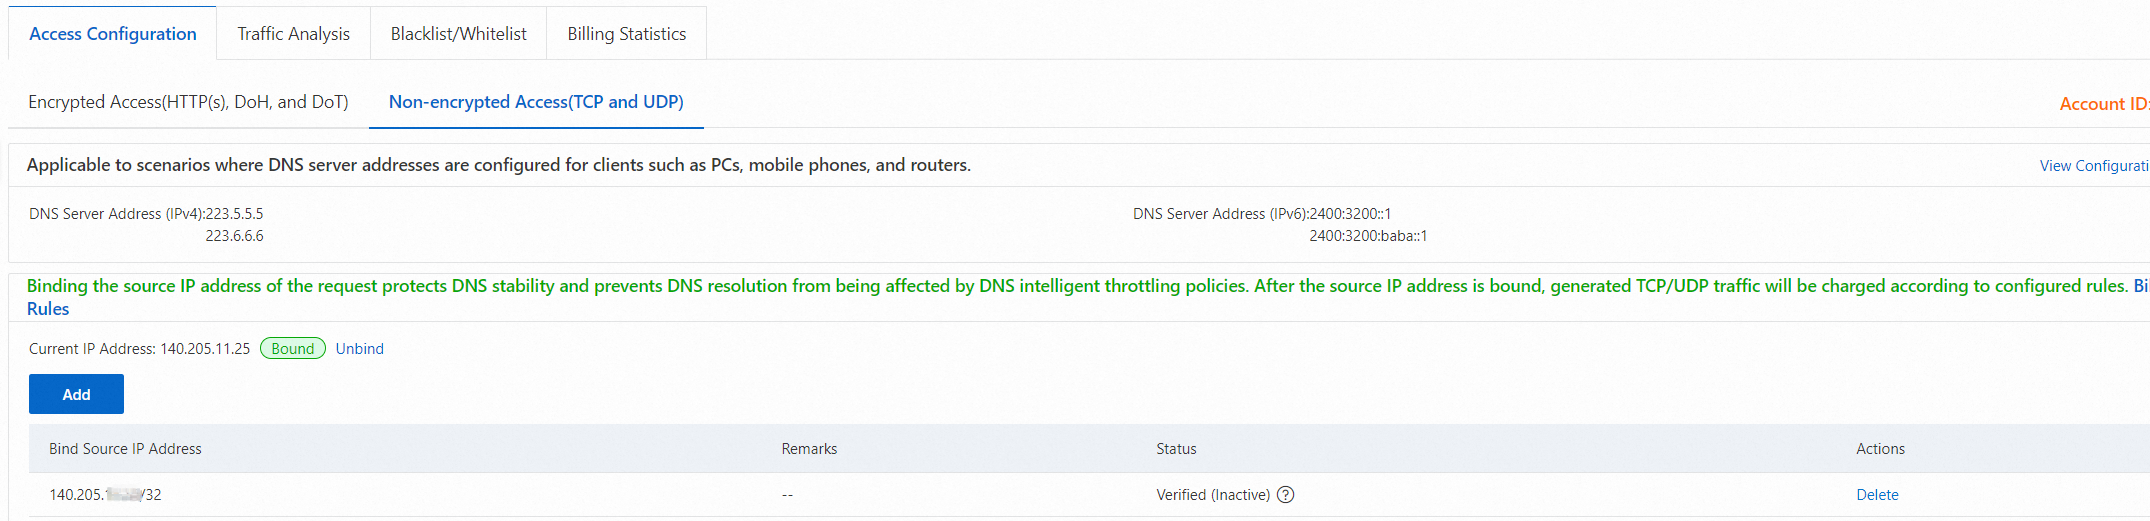Delete the bound 140.205 source IP entry
The image size is (2150, 521).
tap(1877, 494)
